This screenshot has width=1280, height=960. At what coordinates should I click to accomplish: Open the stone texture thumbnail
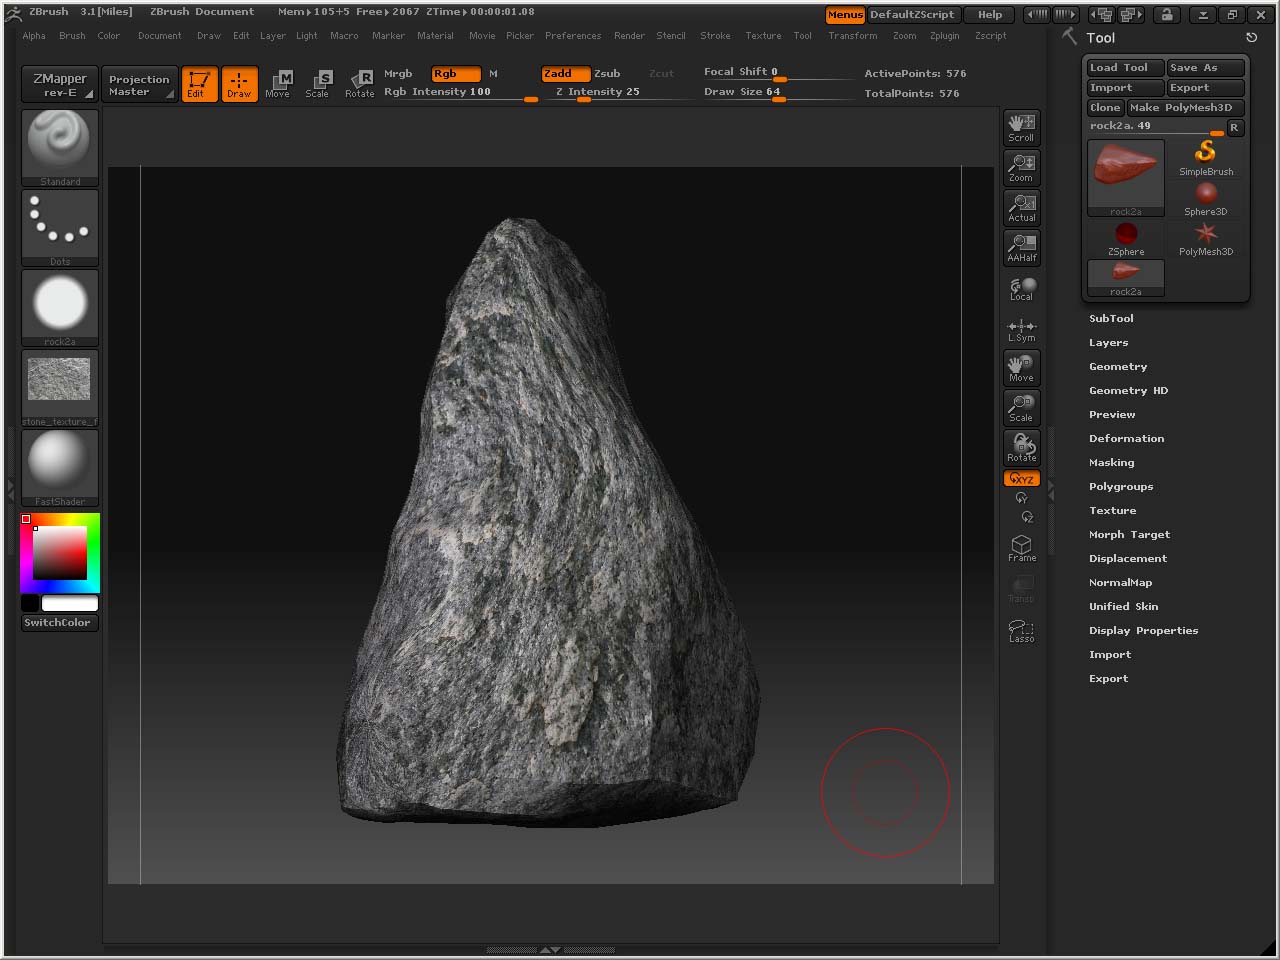tap(60, 382)
